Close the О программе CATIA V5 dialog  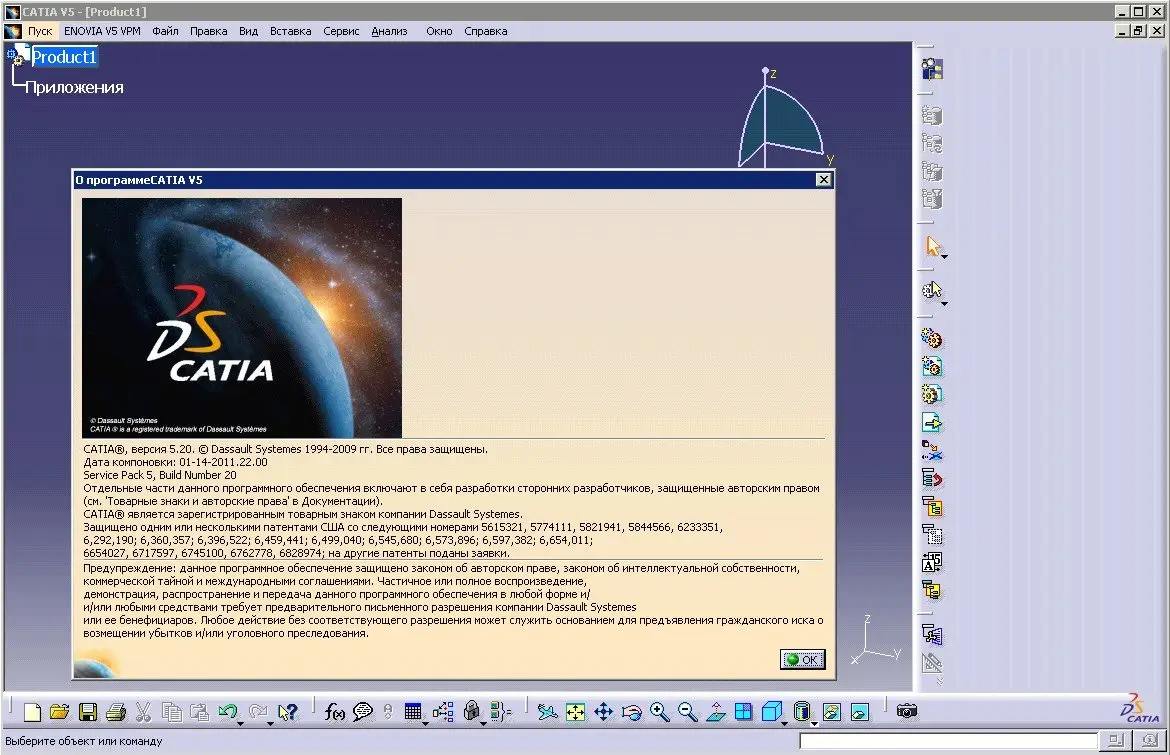point(823,180)
